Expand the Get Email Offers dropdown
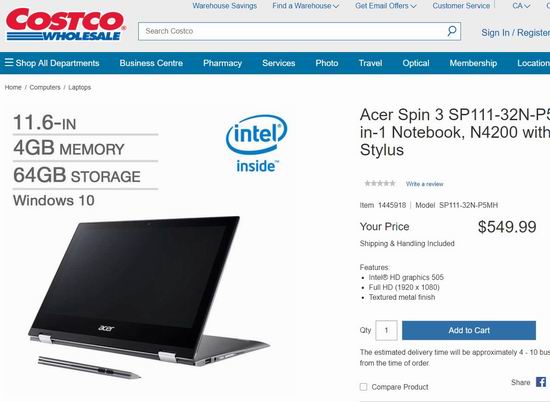 [385, 6]
